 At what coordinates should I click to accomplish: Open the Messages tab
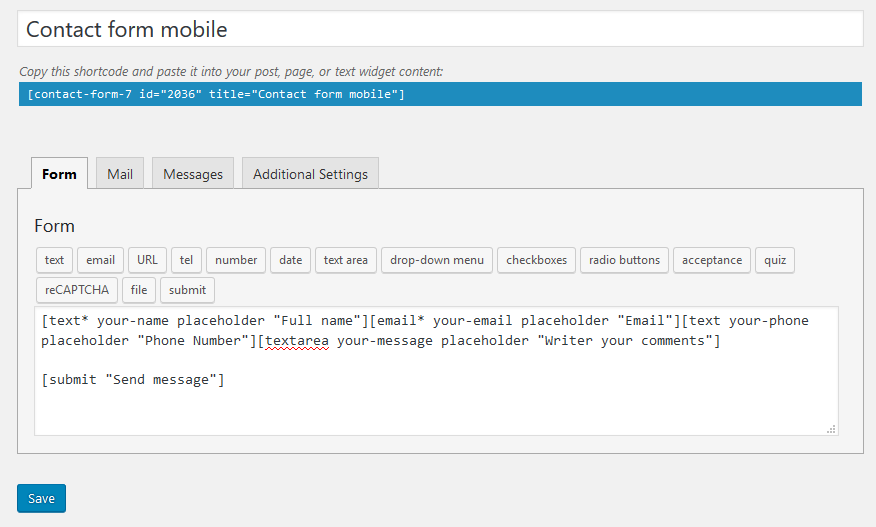[193, 174]
